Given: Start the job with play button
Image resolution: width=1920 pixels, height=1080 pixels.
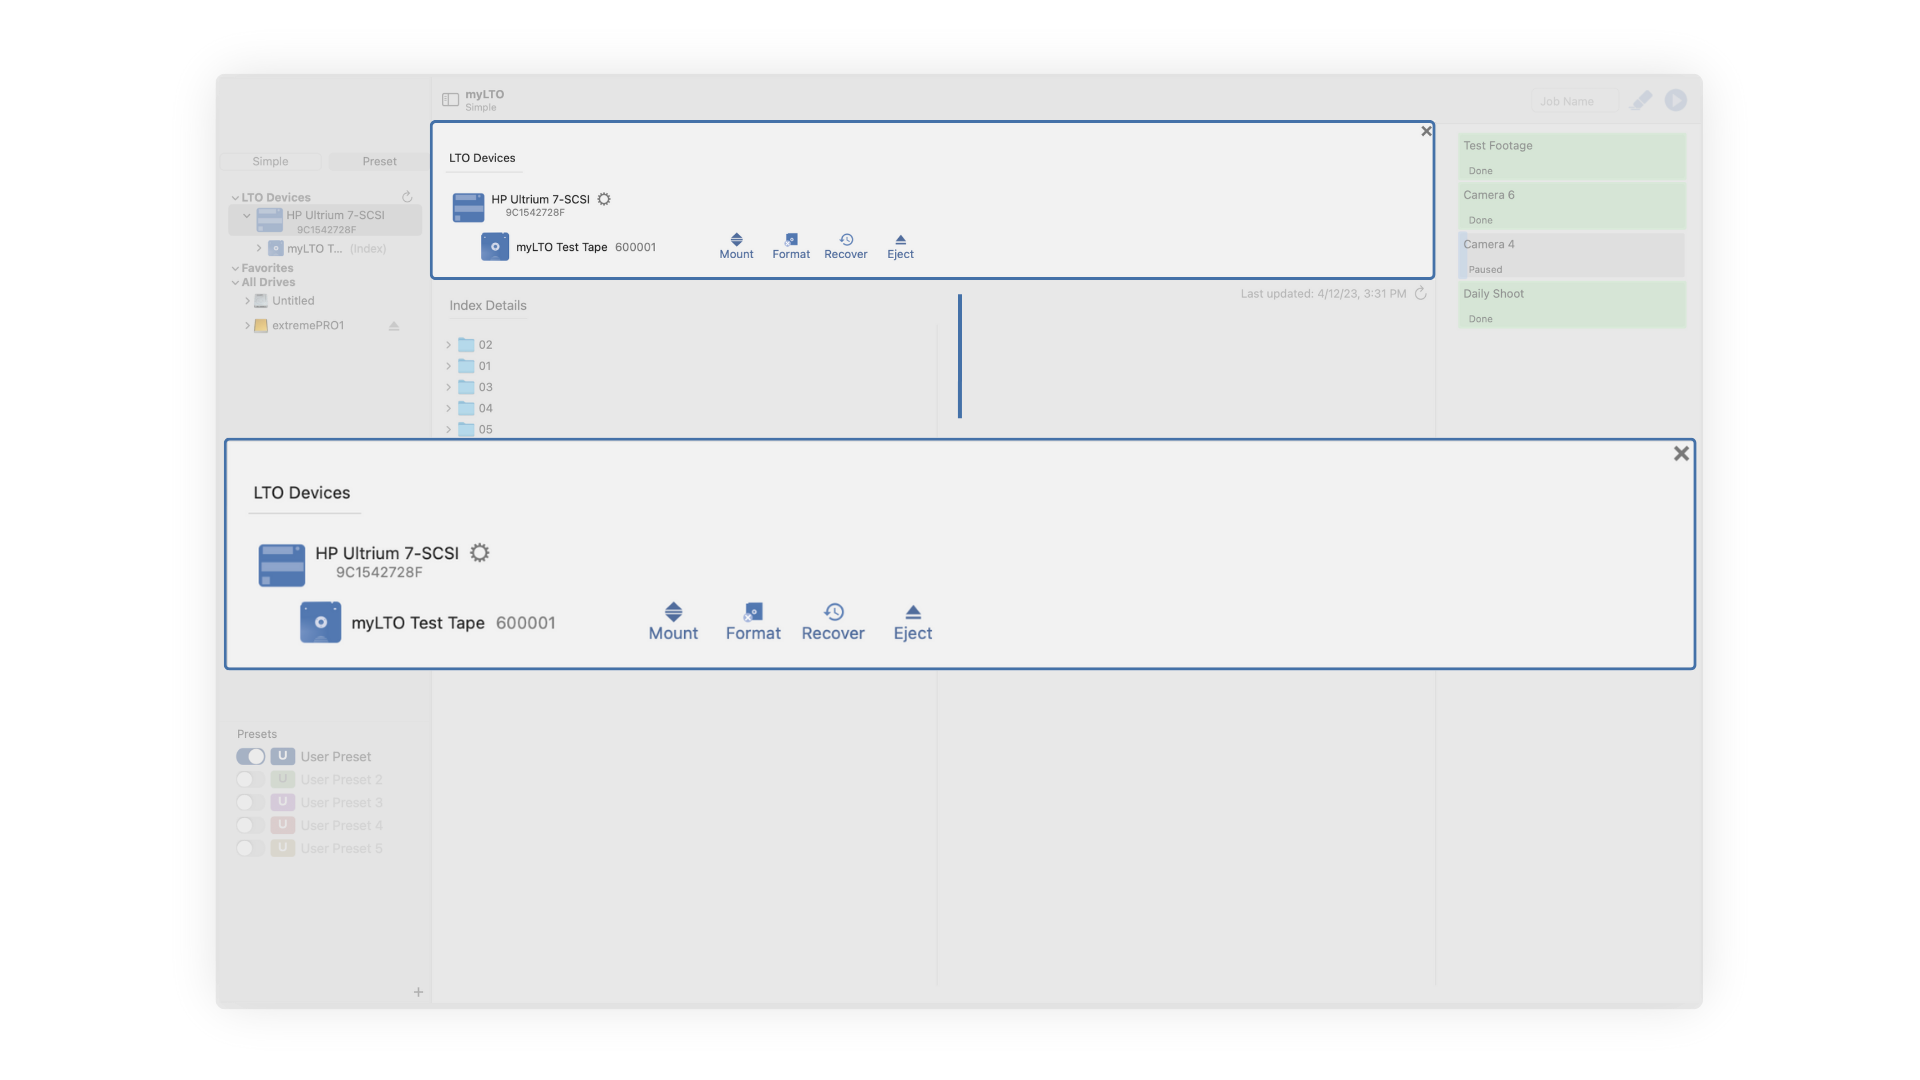Looking at the screenshot, I should point(1676,100).
